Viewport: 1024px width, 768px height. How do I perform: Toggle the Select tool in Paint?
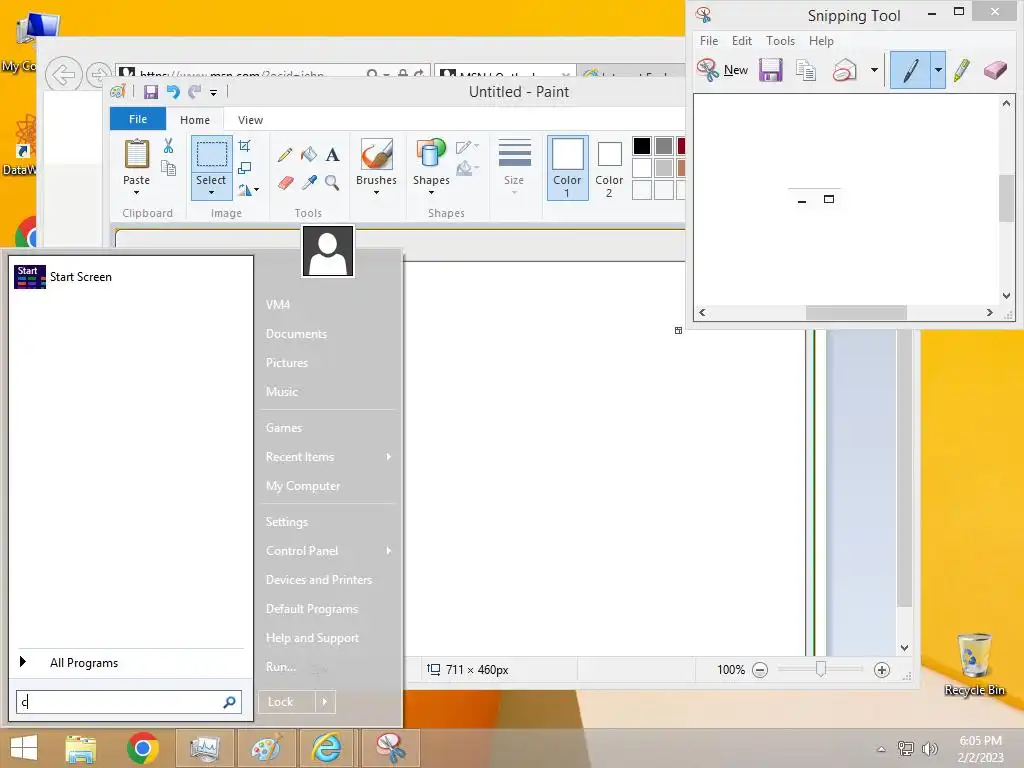point(212,155)
